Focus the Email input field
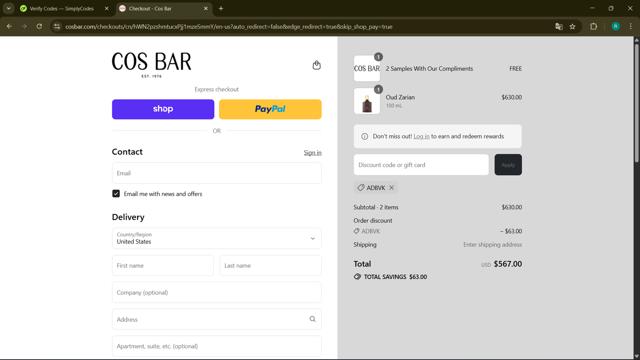The height and width of the screenshot is (360, 640). [x=217, y=173]
